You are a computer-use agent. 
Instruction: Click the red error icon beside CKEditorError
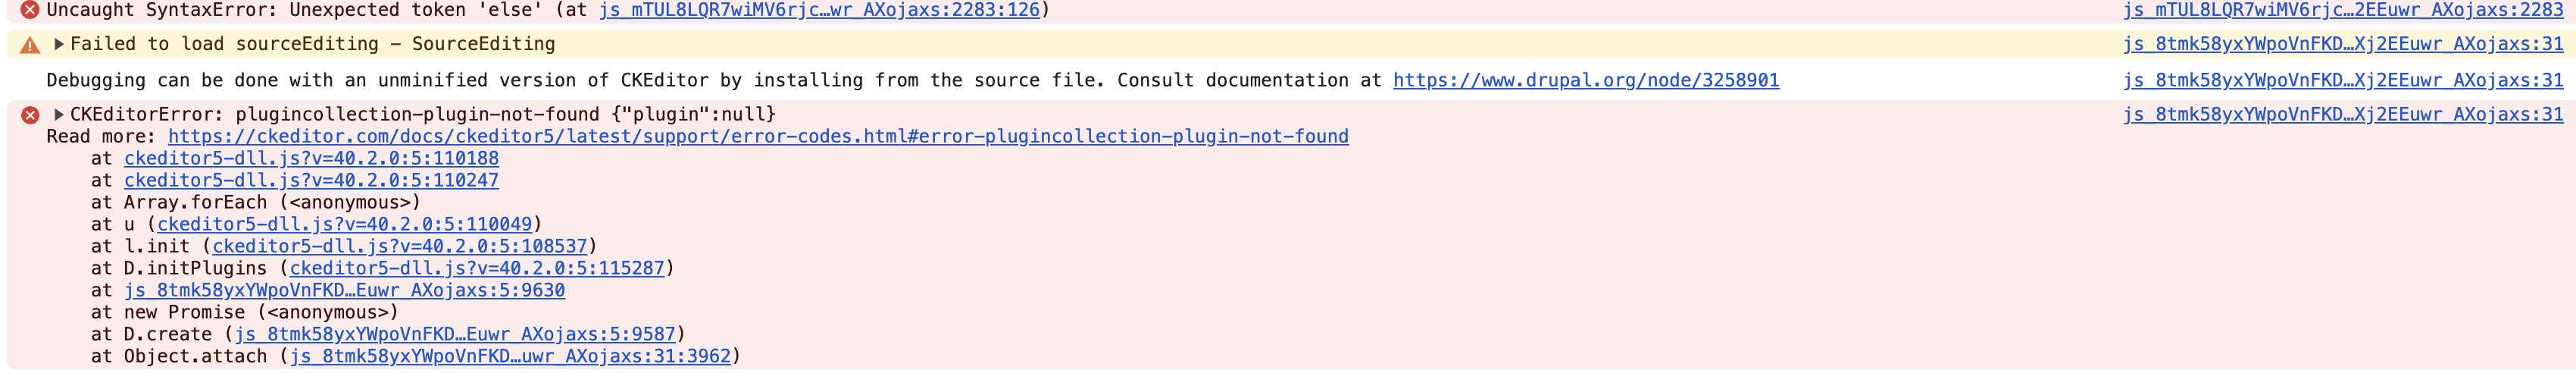coord(30,115)
